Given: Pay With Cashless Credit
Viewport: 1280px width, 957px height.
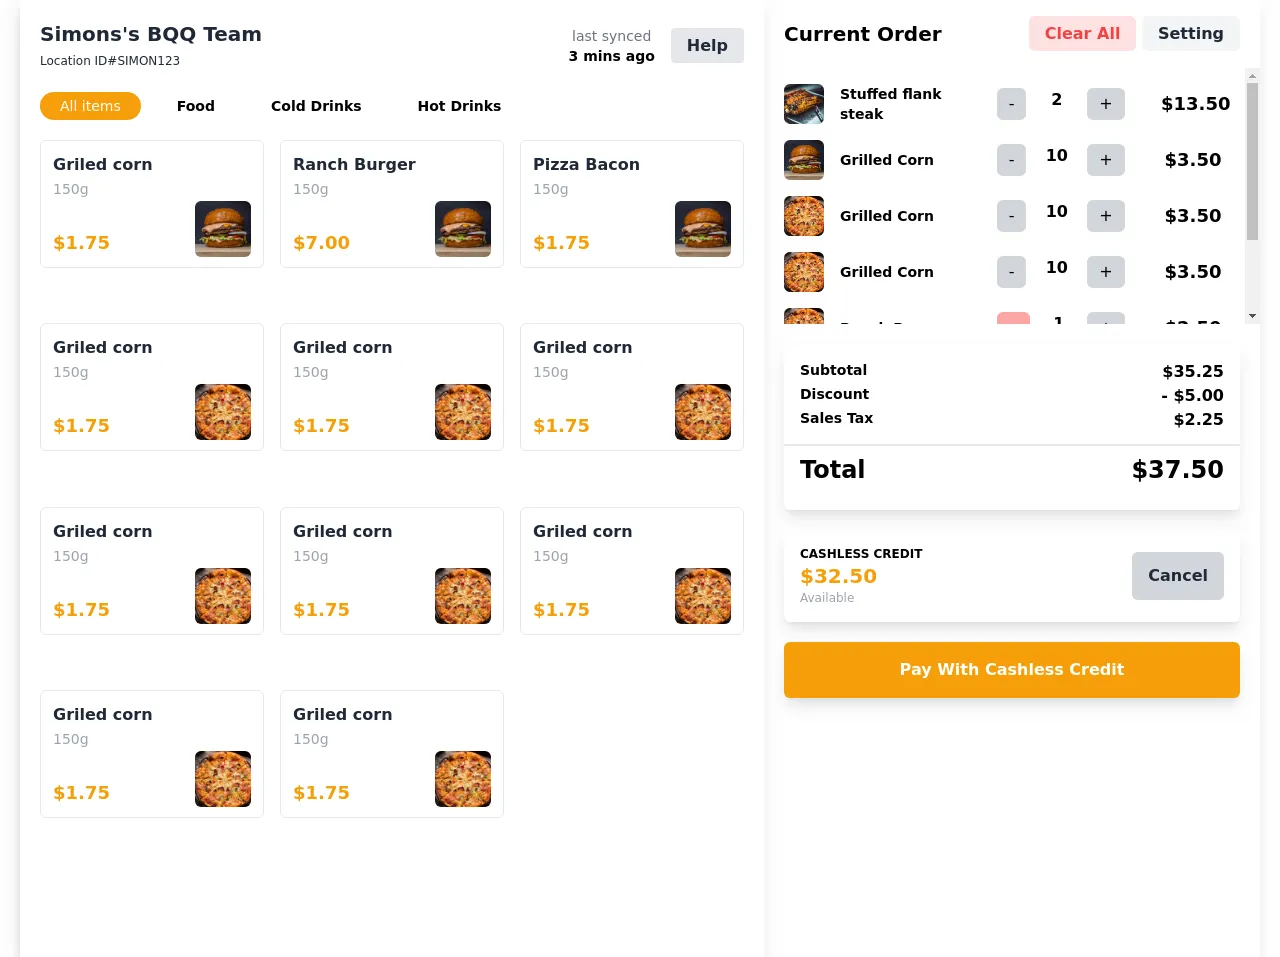Looking at the screenshot, I should click(x=1011, y=670).
